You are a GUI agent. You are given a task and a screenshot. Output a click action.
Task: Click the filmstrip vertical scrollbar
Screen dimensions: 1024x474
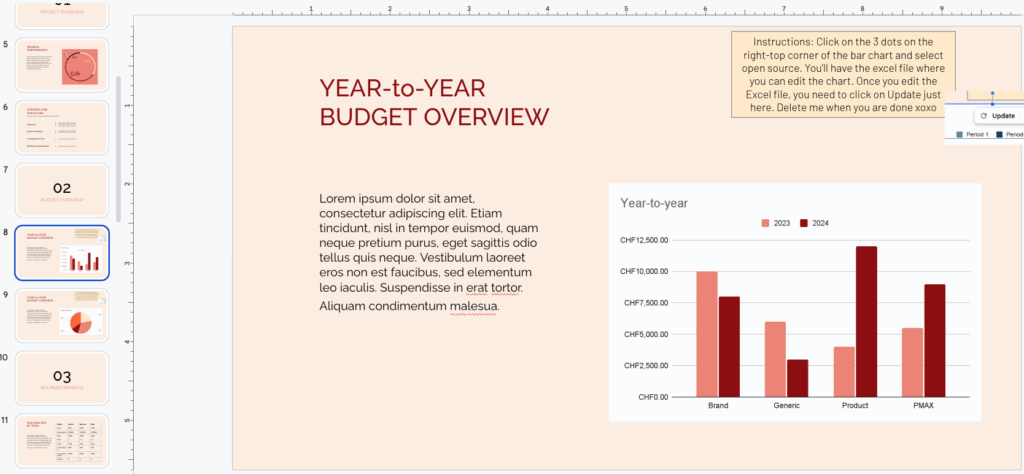coord(118,149)
